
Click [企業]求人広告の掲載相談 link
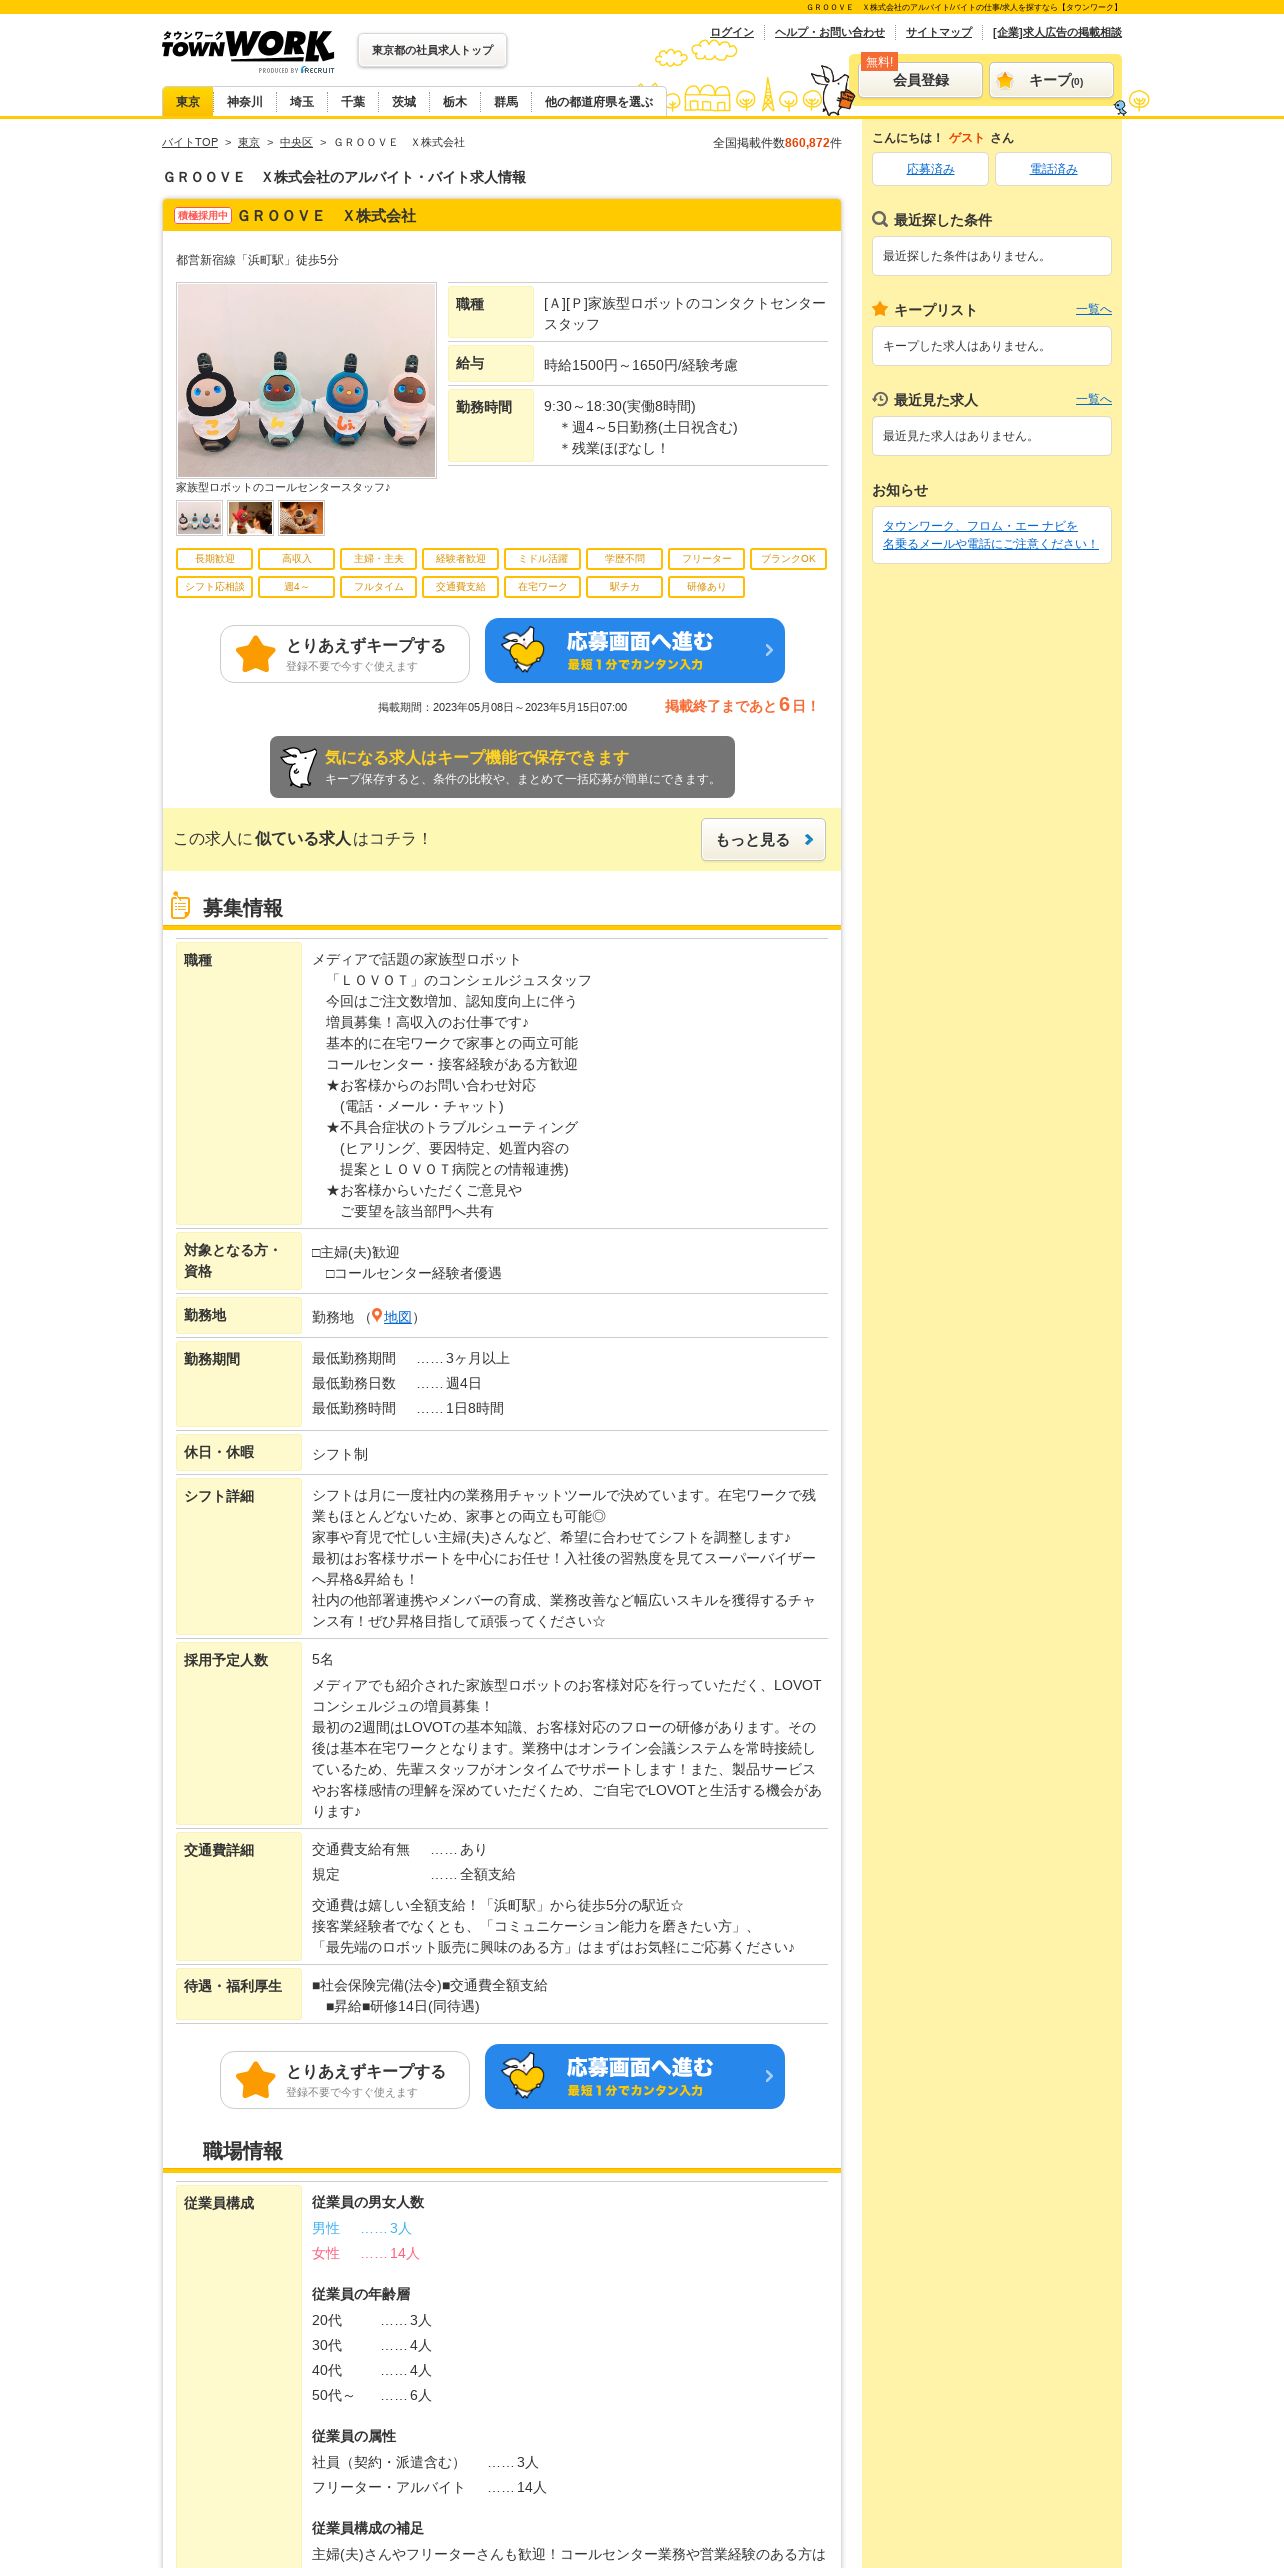click(1057, 32)
